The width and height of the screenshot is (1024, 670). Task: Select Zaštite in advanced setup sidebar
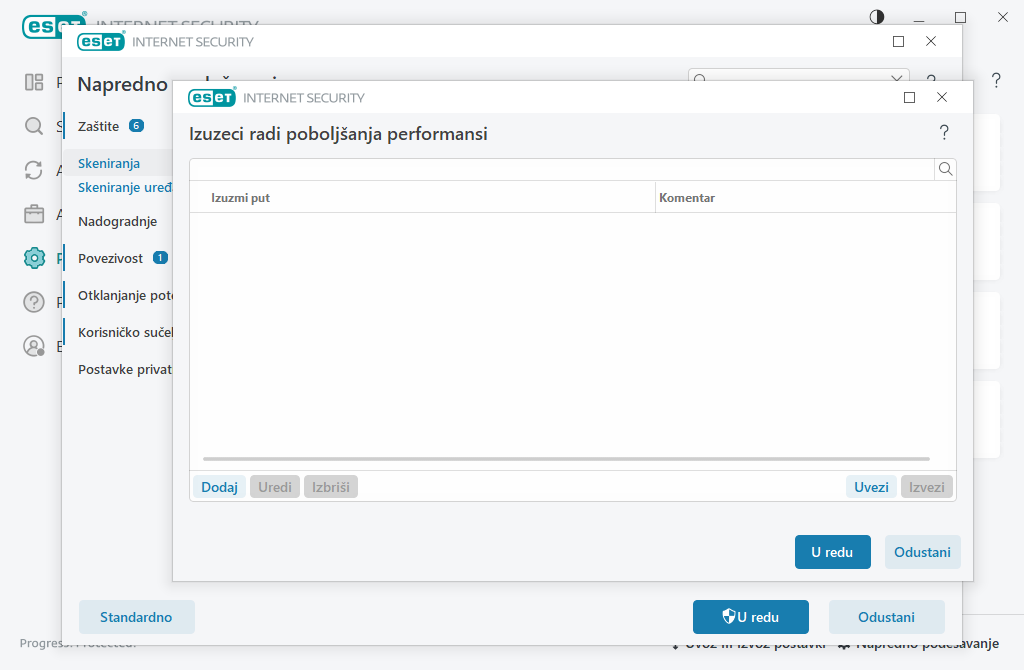99,126
